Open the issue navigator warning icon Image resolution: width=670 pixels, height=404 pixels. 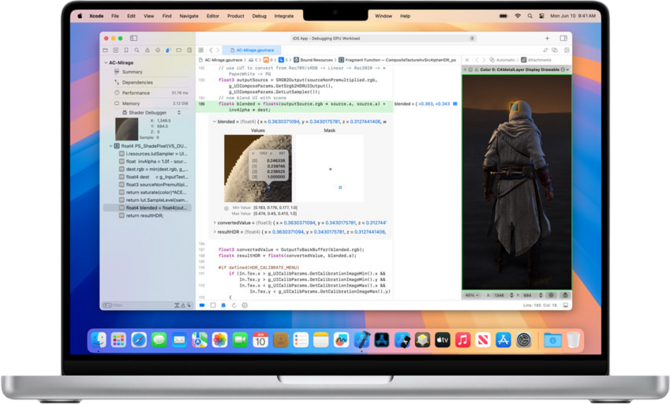tap(147, 50)
